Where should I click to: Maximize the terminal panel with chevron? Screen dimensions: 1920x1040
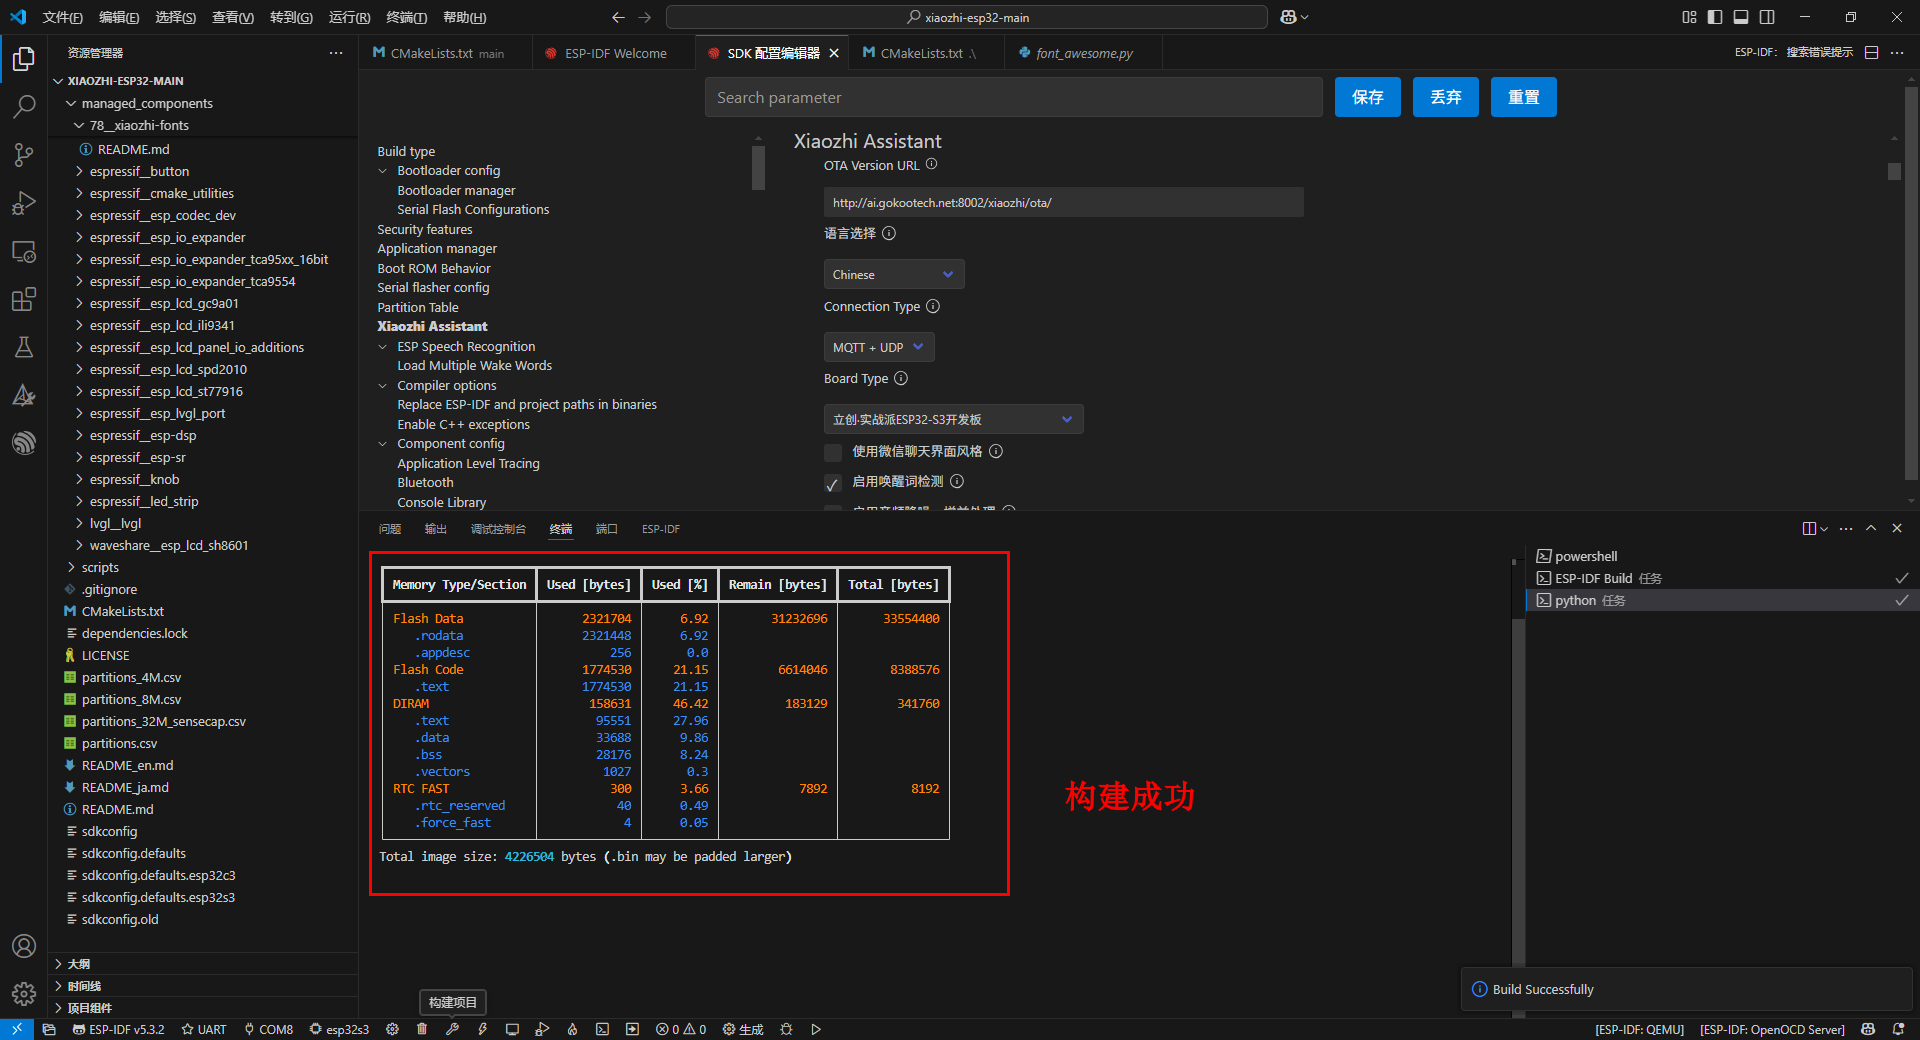point(1871,528)
